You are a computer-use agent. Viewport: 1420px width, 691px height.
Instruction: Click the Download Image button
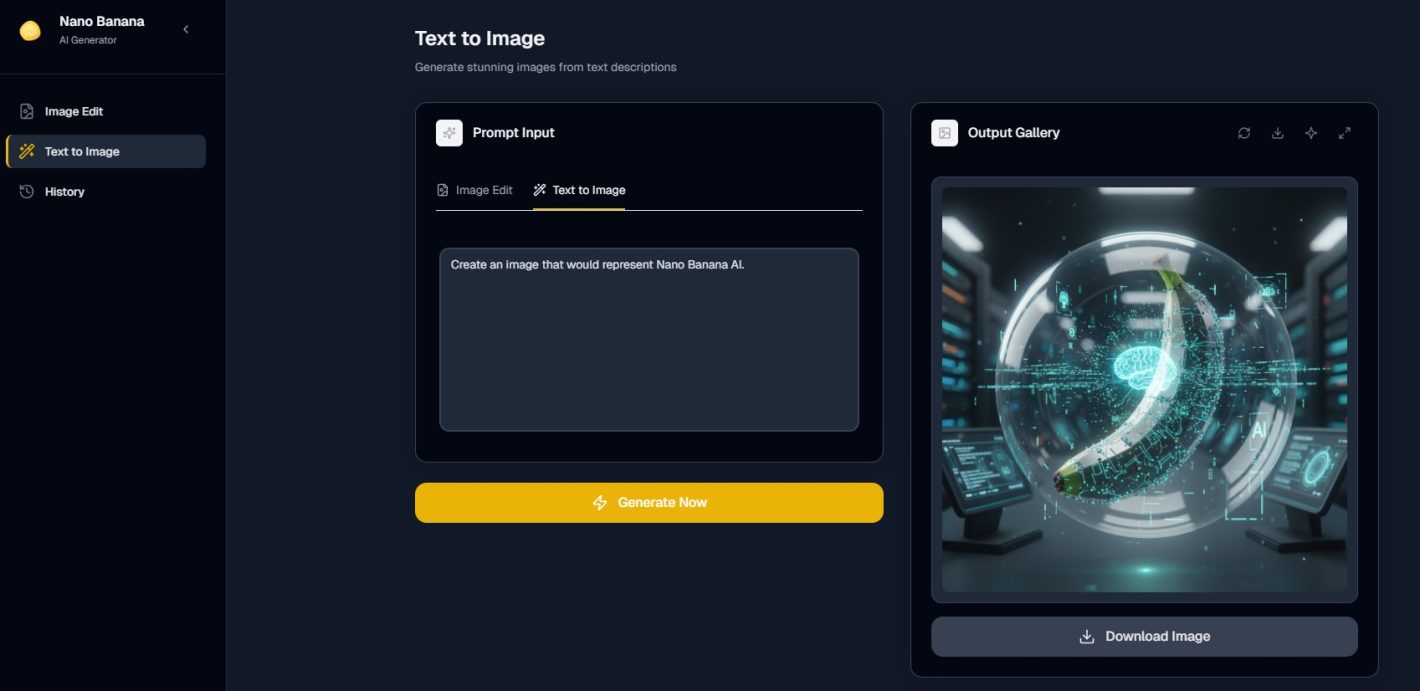click(1144, 636)
